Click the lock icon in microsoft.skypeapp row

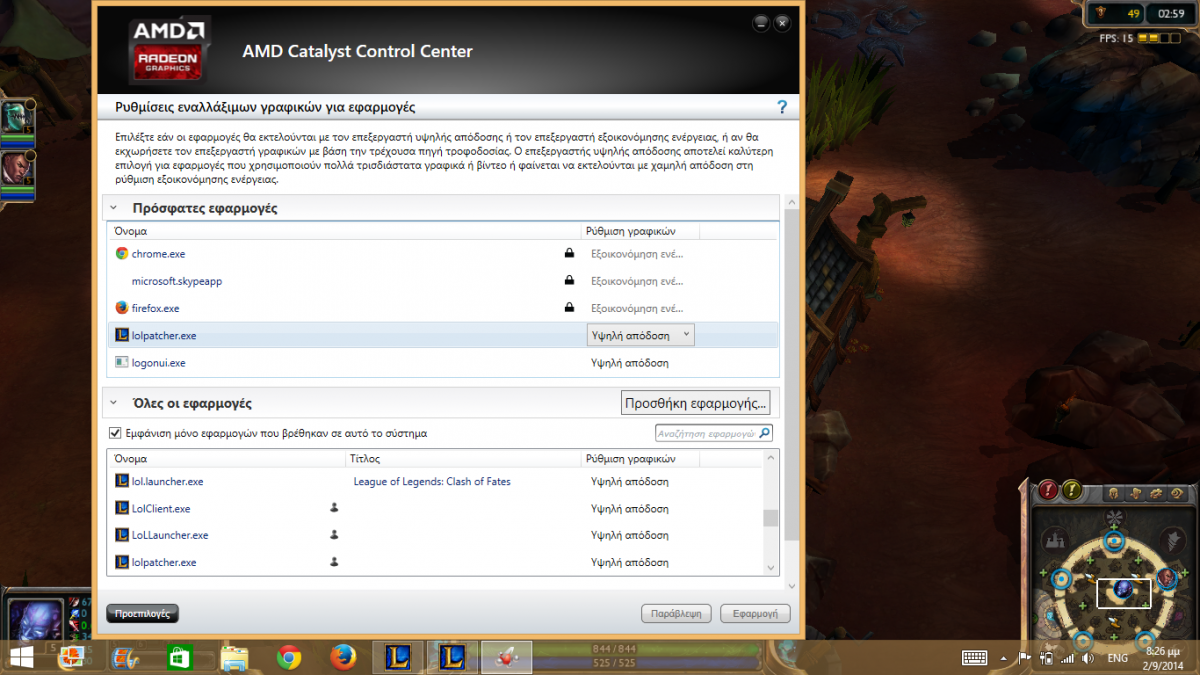coord(569,281)
